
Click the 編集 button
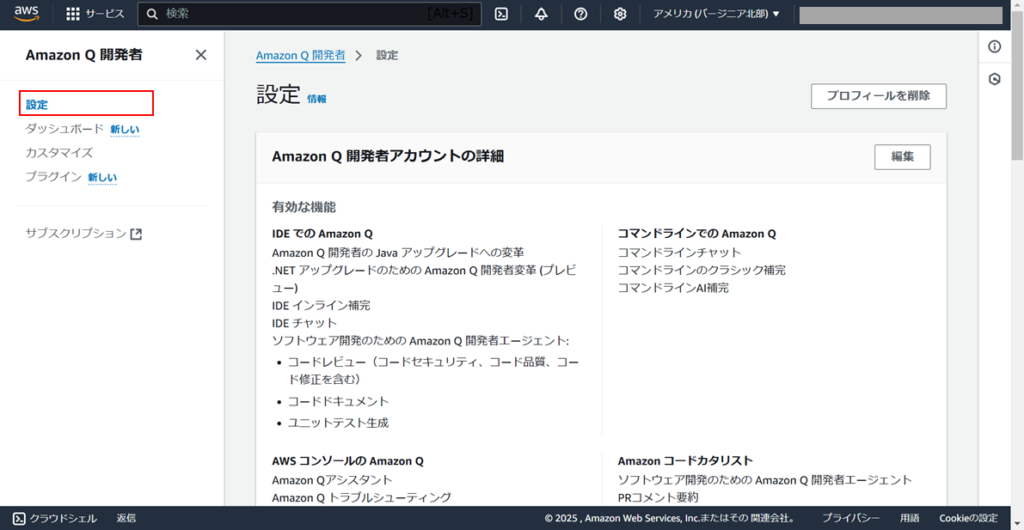click(903, 157)
